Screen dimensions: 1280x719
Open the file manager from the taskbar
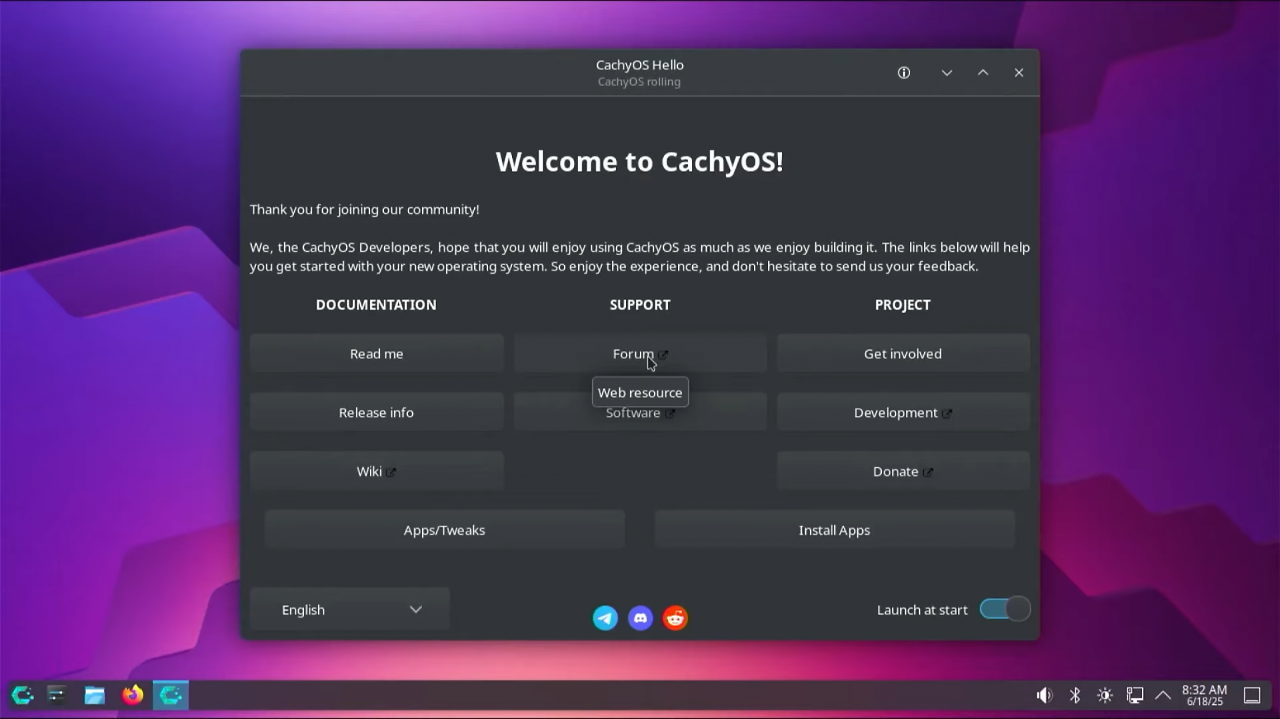click(94, 695)
